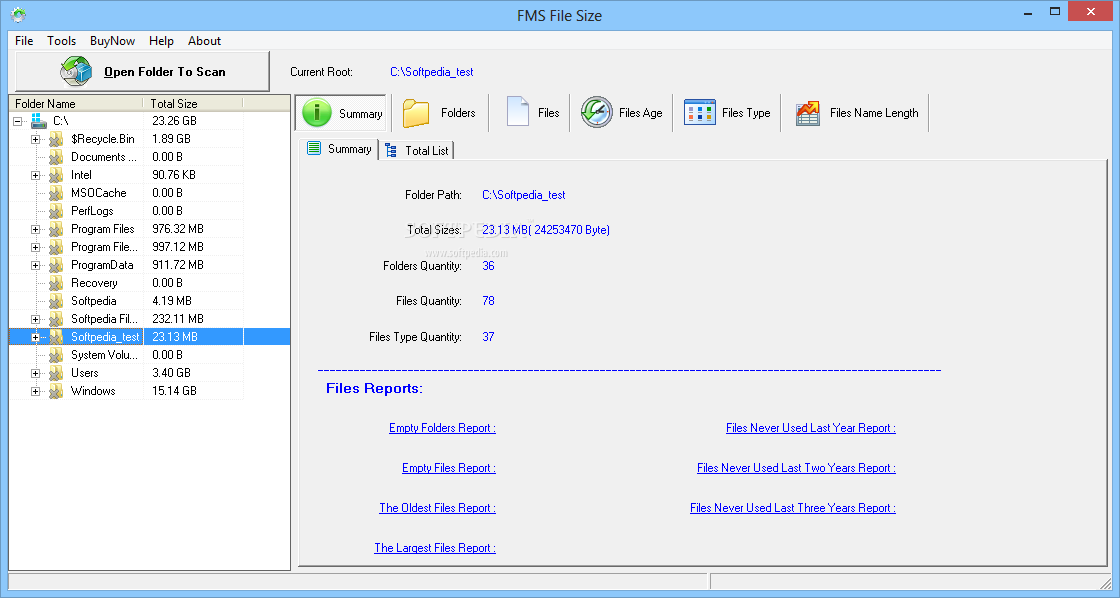Click the MSOCache folder icon
Image resolution: width=1120 pixels, height=598 pixels.
pos(56,193)
